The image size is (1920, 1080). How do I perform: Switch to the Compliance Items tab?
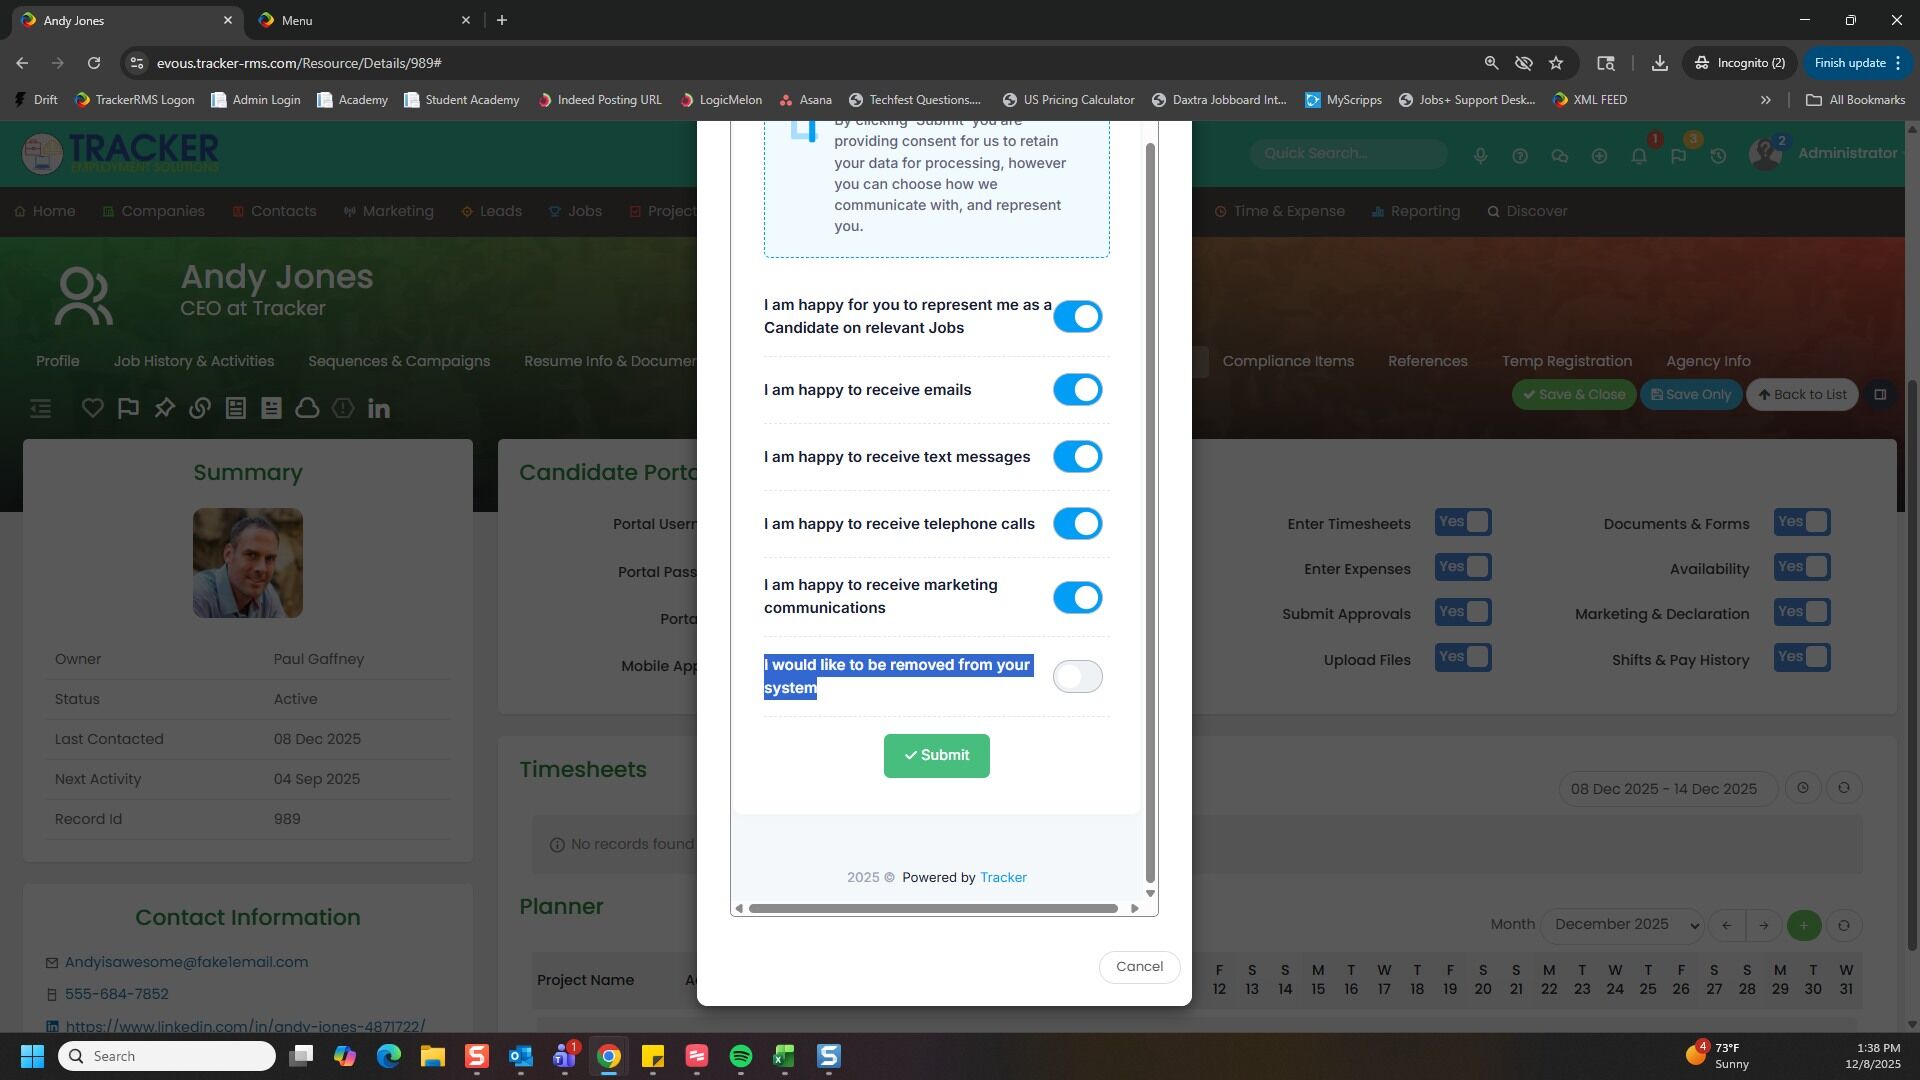coord(1287,361)
